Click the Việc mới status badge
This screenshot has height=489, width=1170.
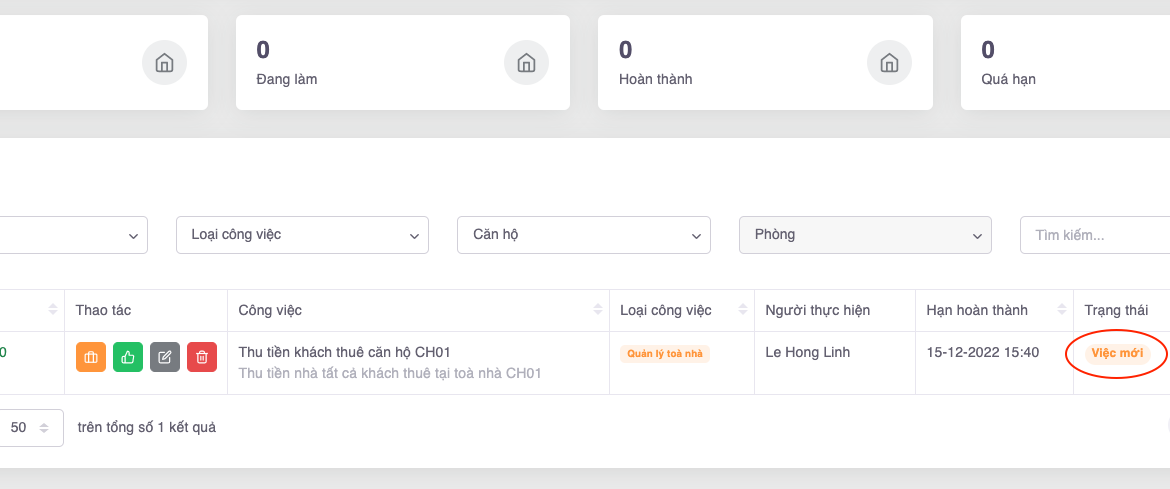tap(1117, 354)
